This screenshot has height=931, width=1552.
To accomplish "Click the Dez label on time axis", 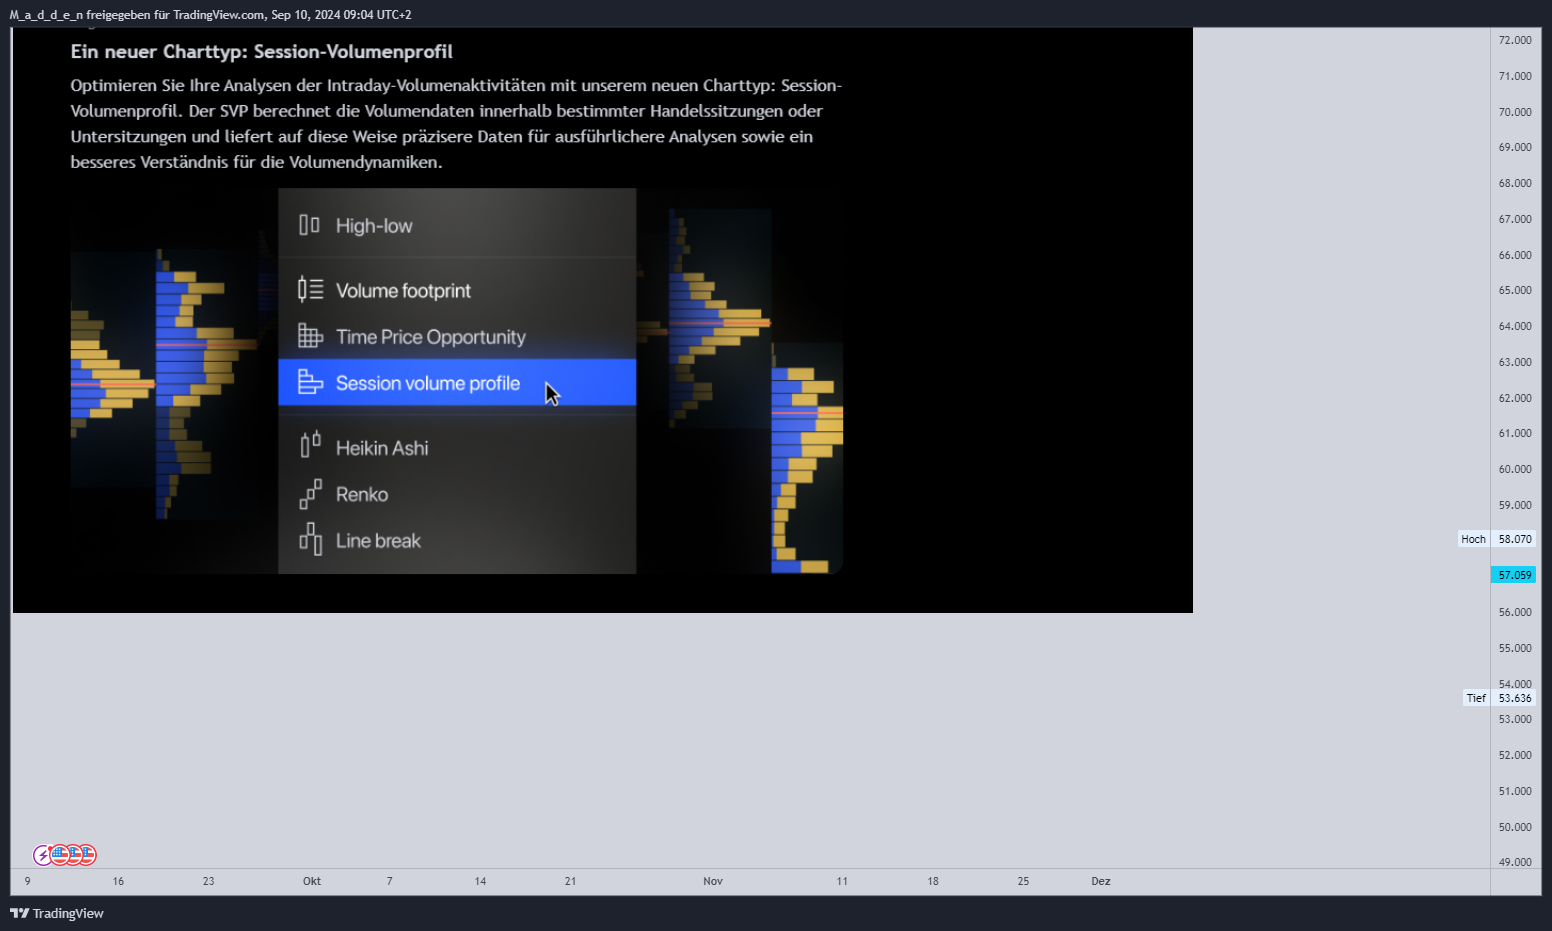I will point(1101,881).
